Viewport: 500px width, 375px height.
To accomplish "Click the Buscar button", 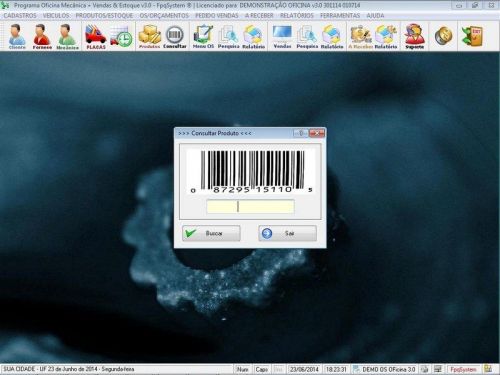I will point(211,233).
